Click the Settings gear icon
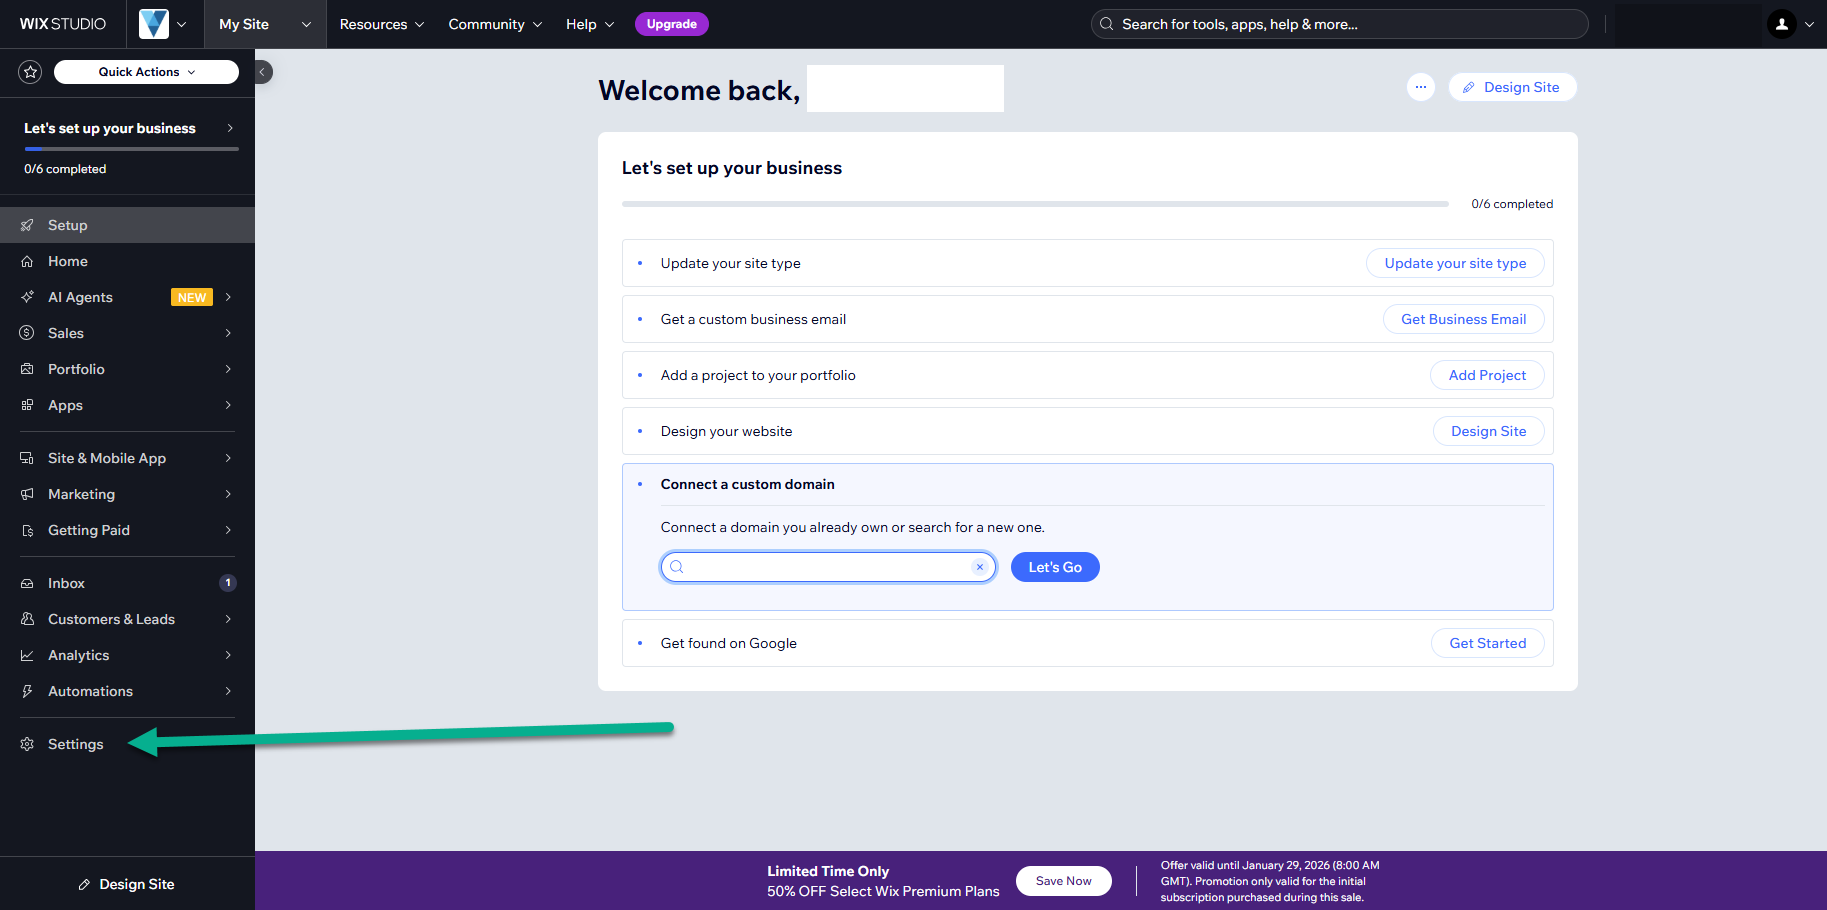 click(x=27, y=744)
